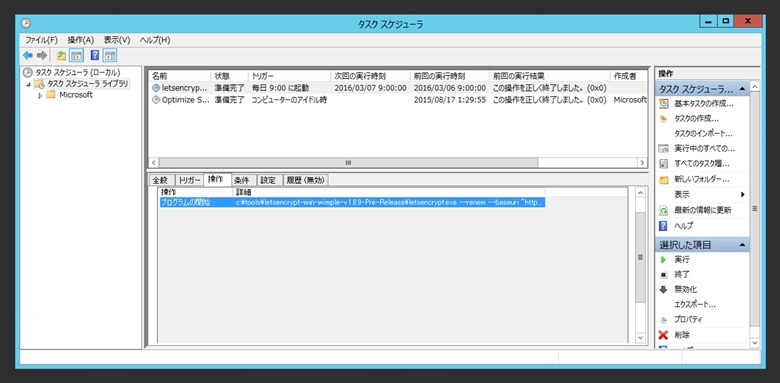780x383 pixels.
Task: Switch to the 履歴 (無効) tab
Action: click(306, 180)
